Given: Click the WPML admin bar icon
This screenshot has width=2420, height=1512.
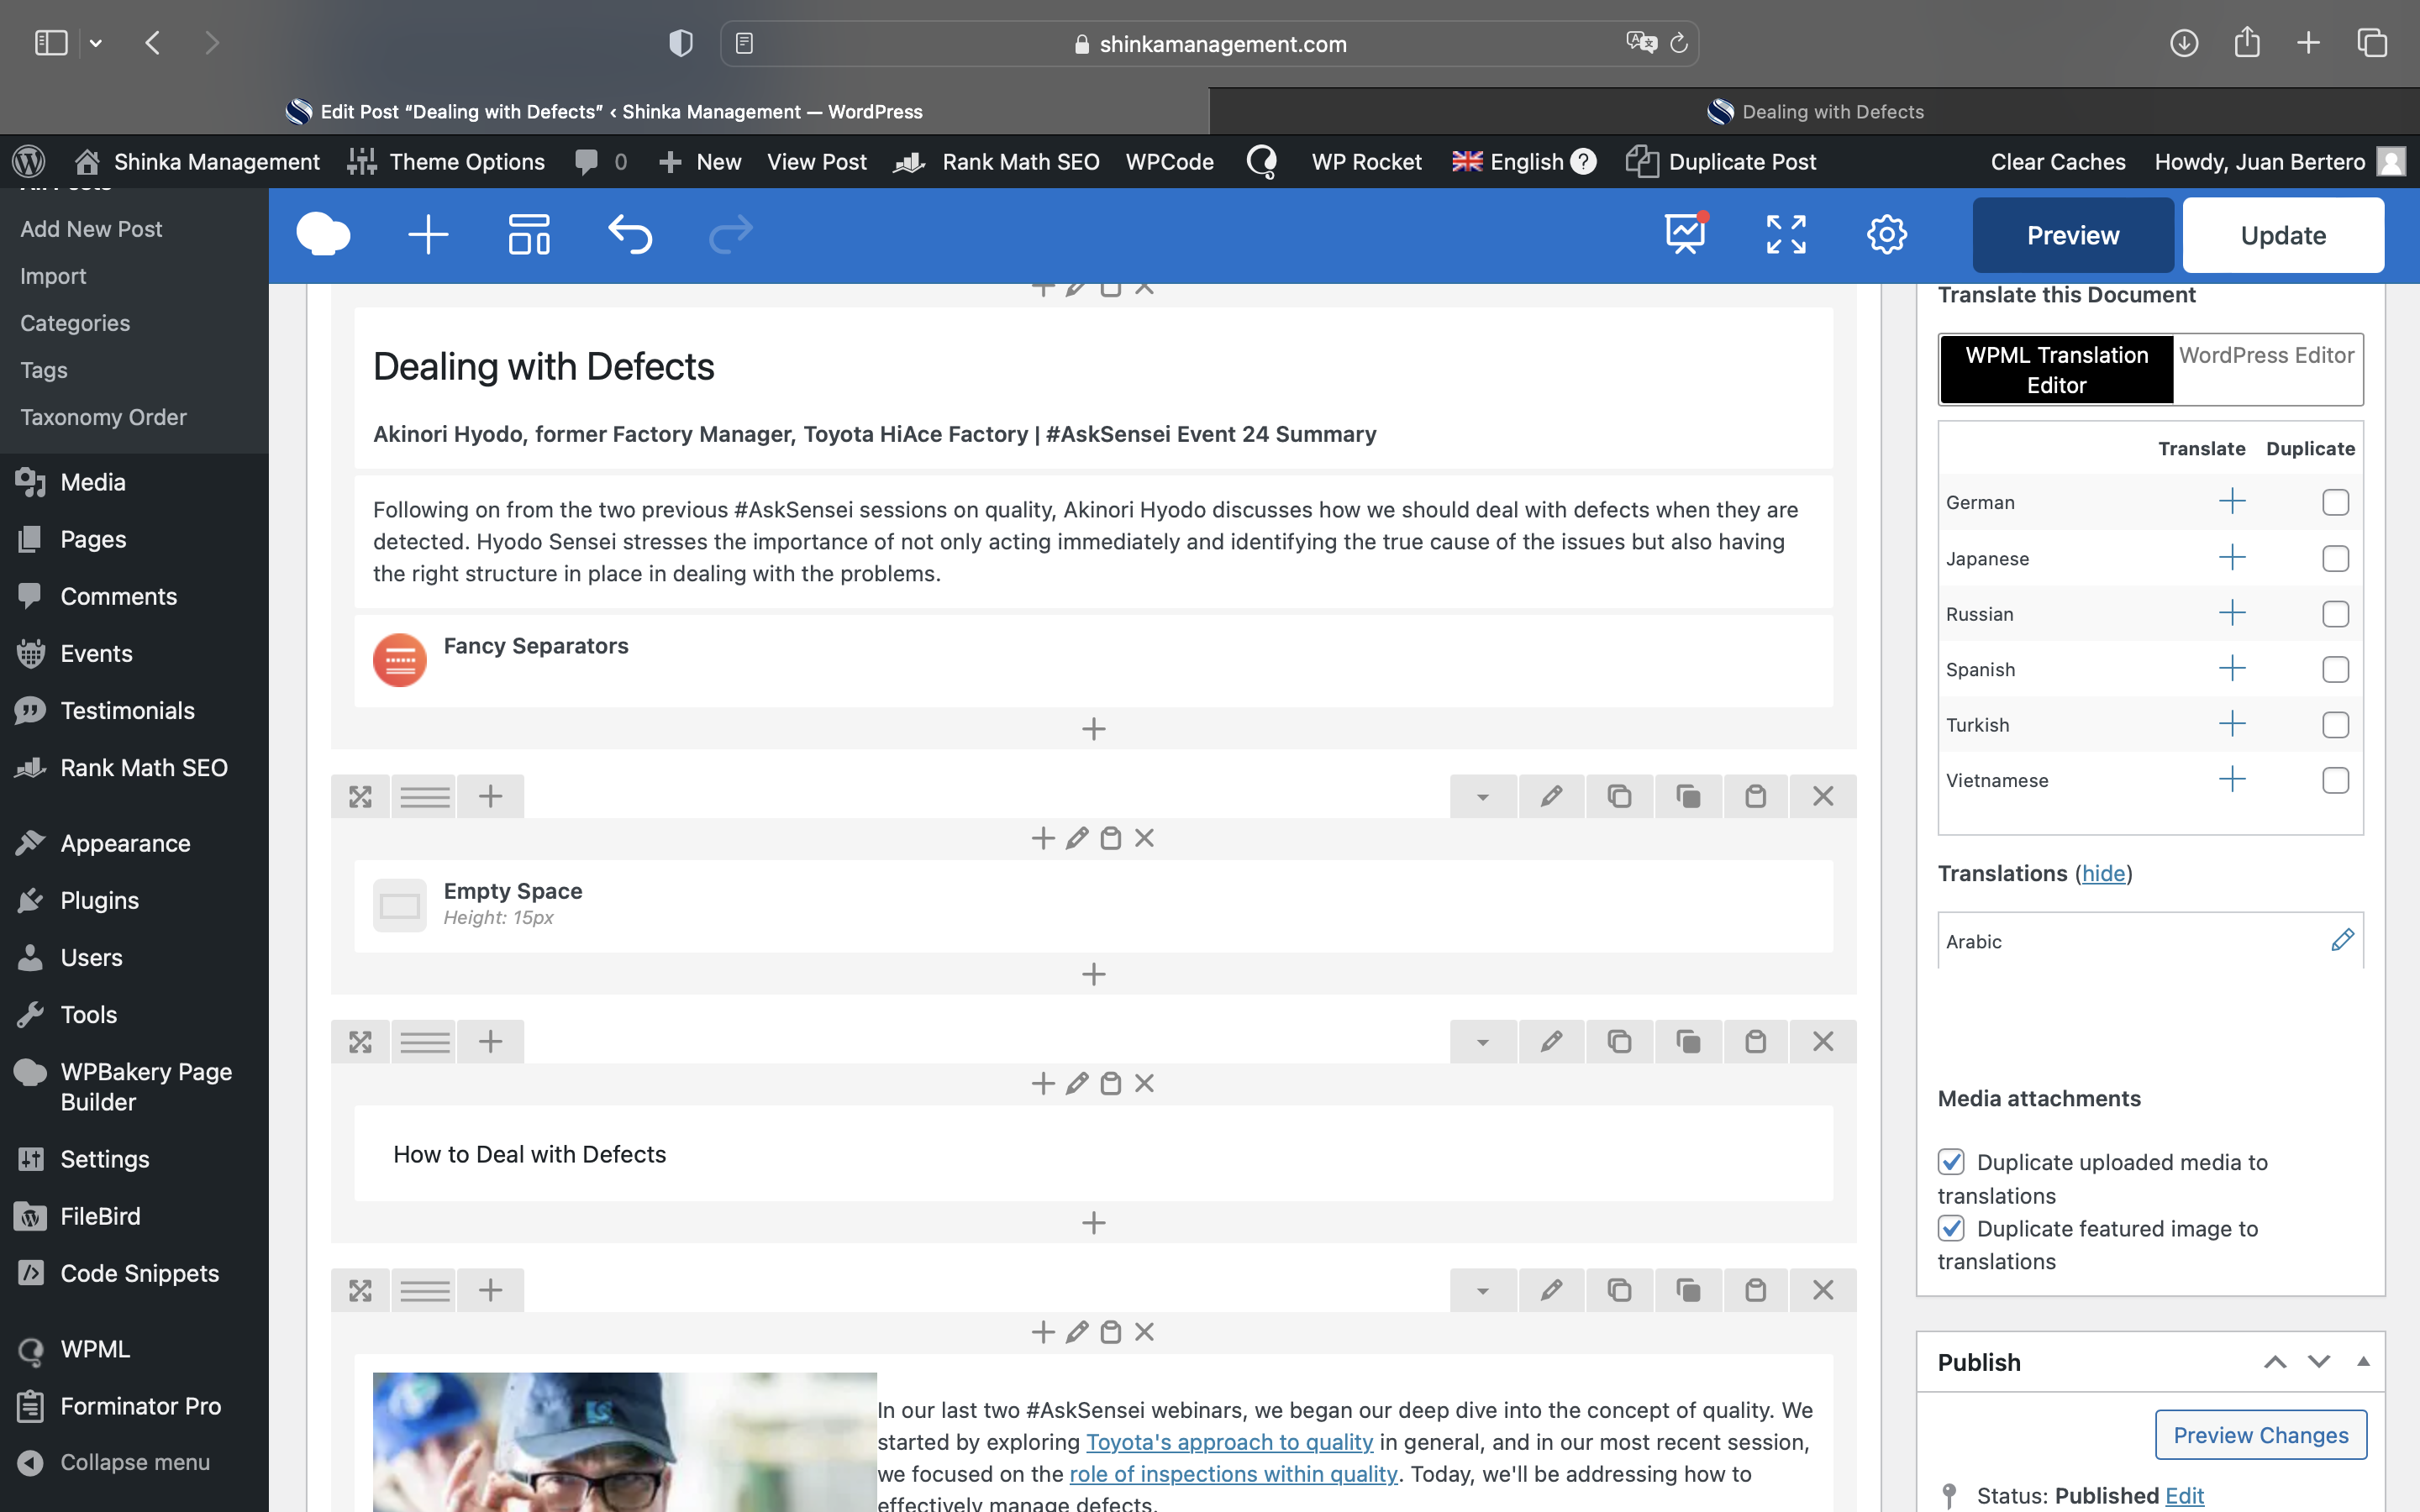Looking at the screenshot, I should click(1262, 161).
